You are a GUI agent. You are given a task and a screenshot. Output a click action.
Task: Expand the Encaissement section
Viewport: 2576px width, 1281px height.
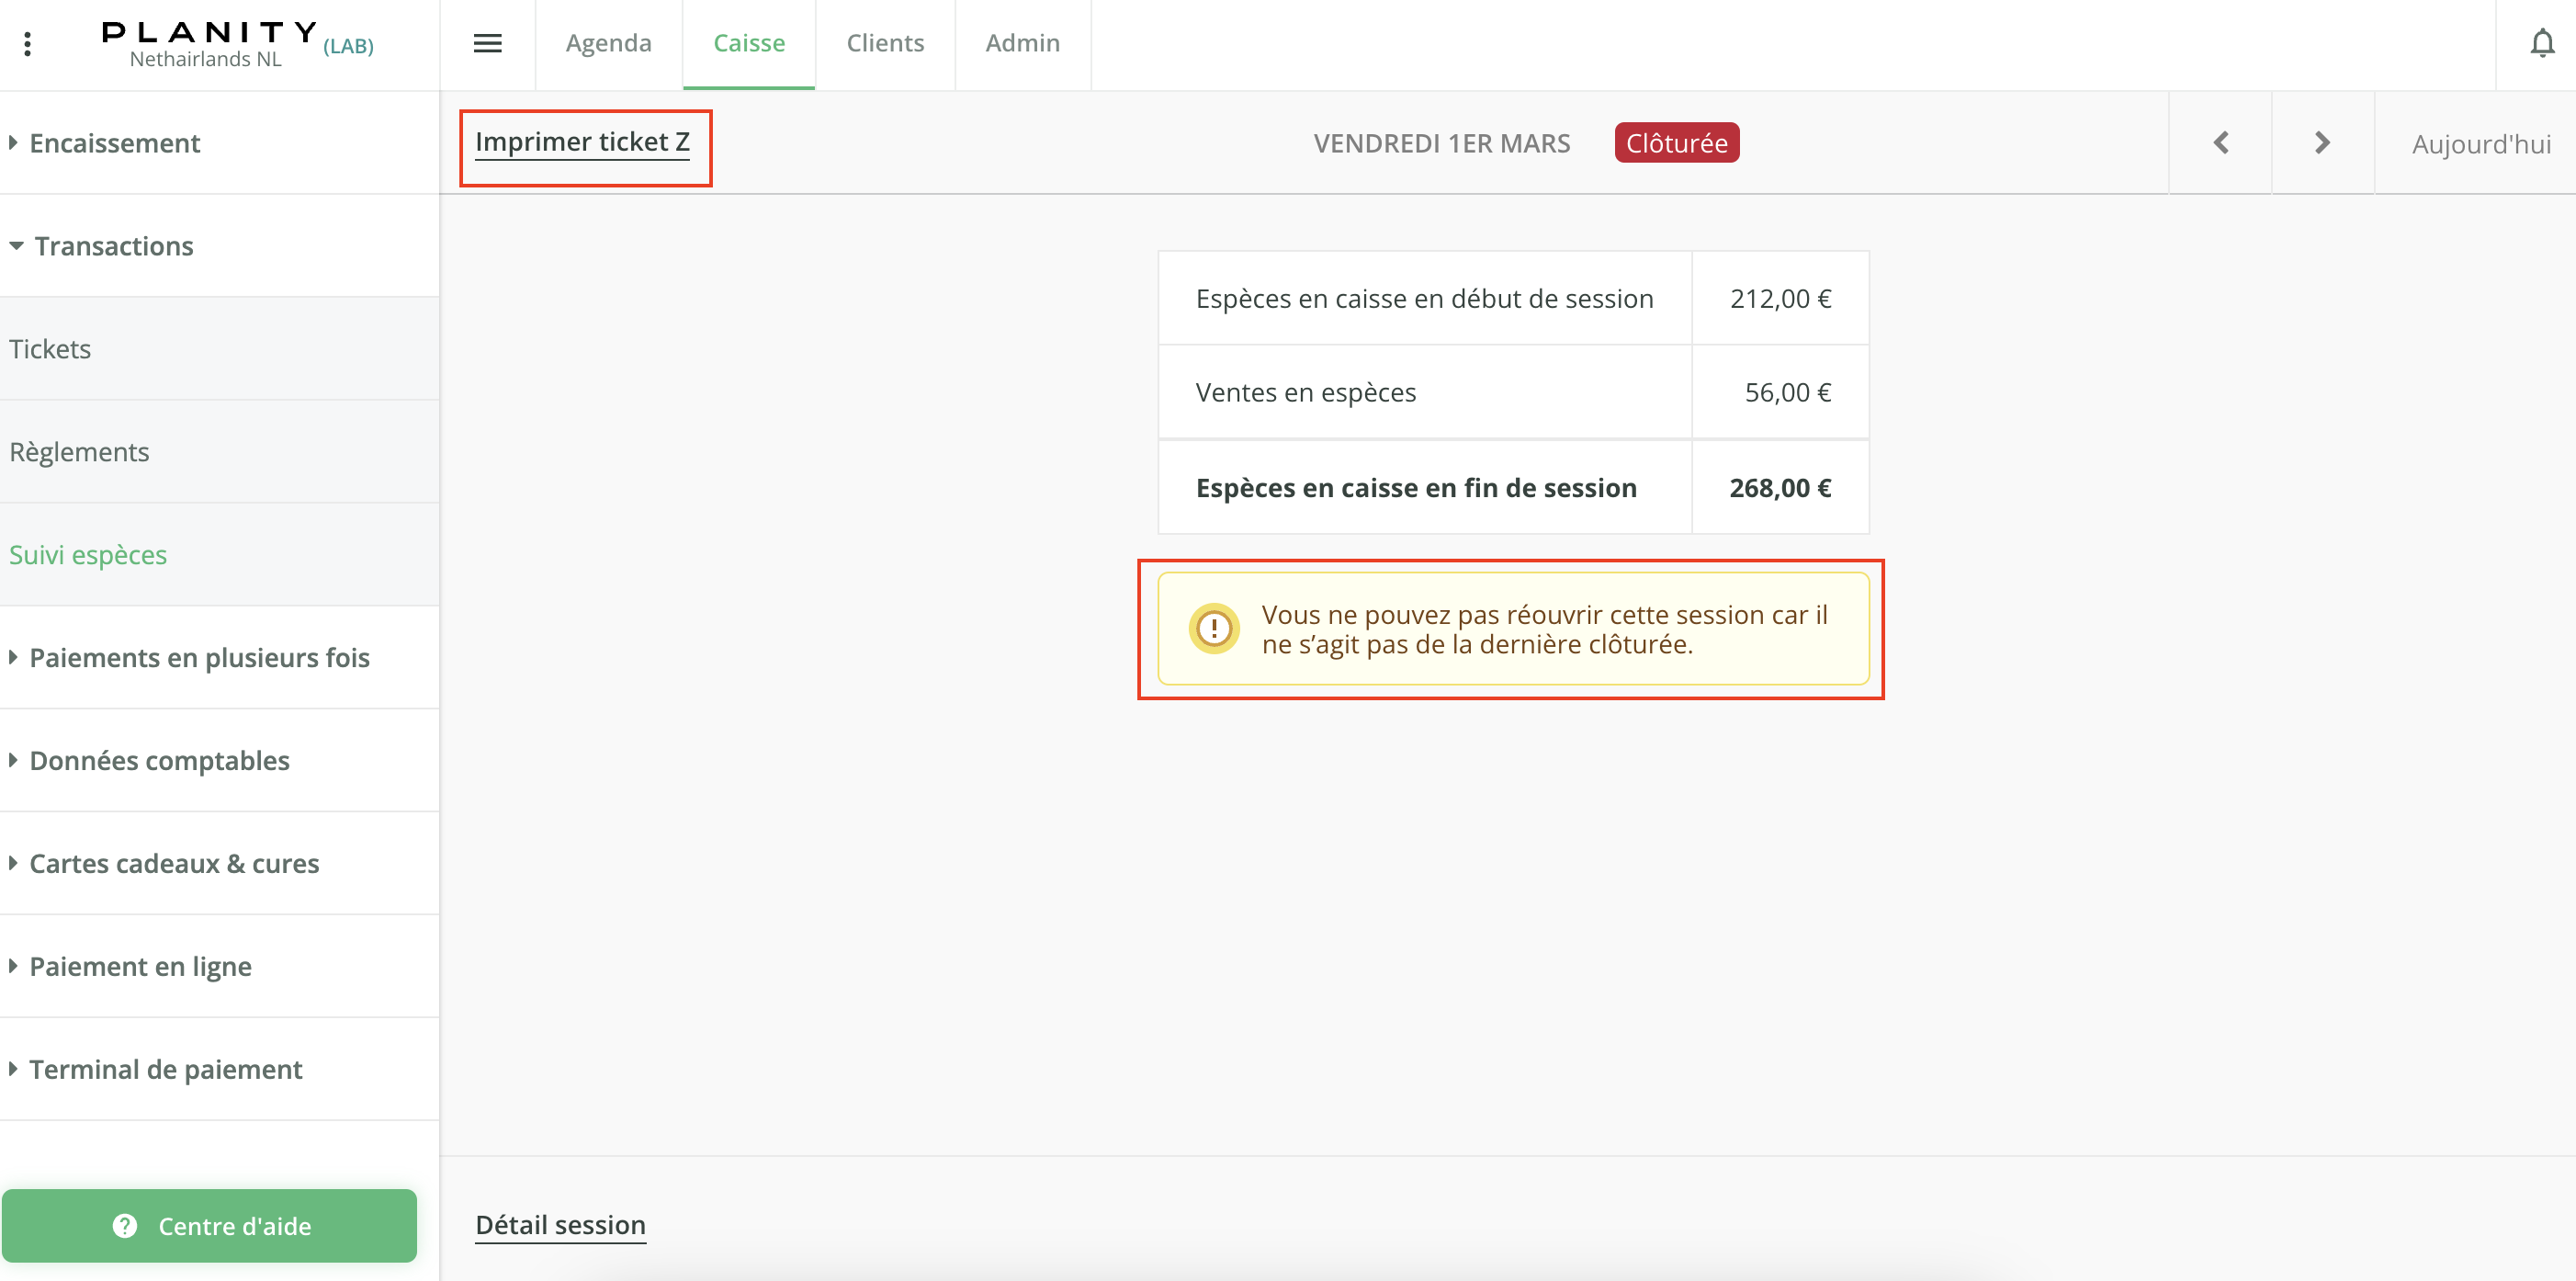pos(115,143)
